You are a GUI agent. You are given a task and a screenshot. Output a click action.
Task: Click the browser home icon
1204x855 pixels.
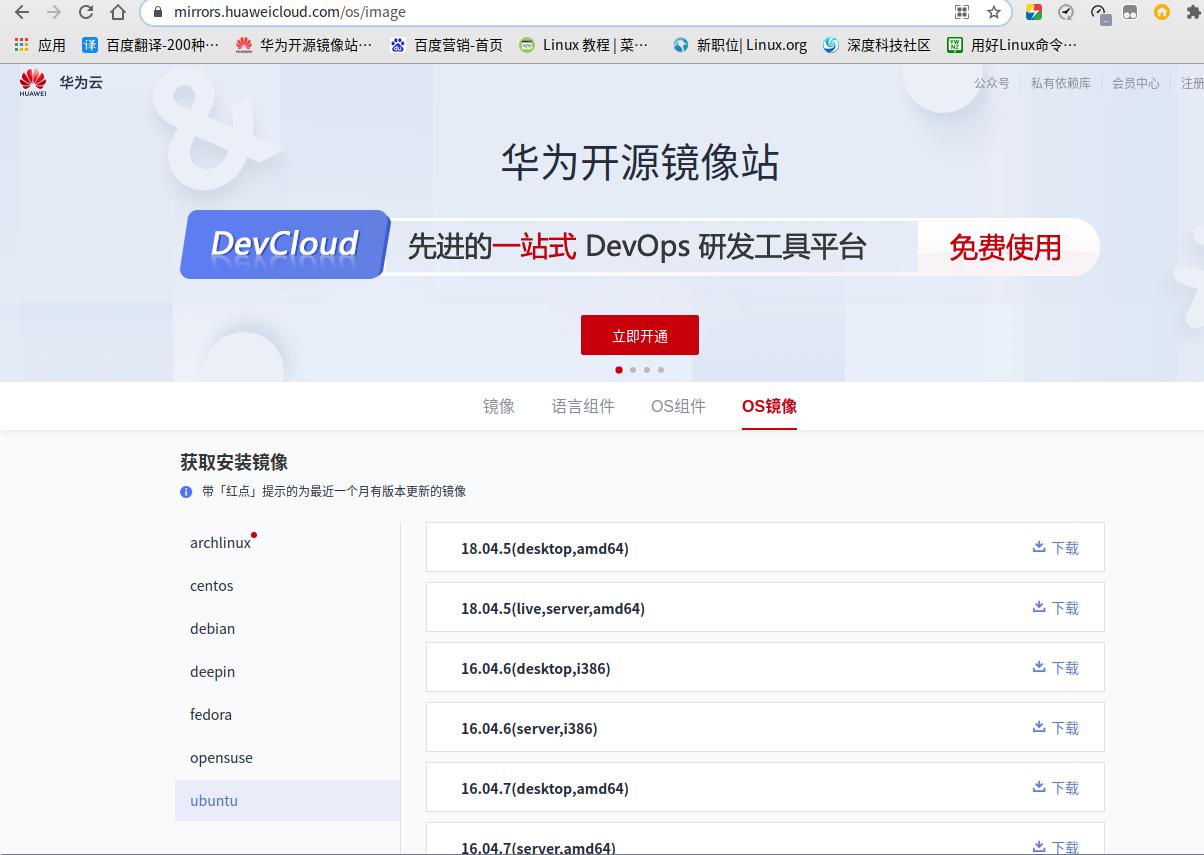click(118, 12)
